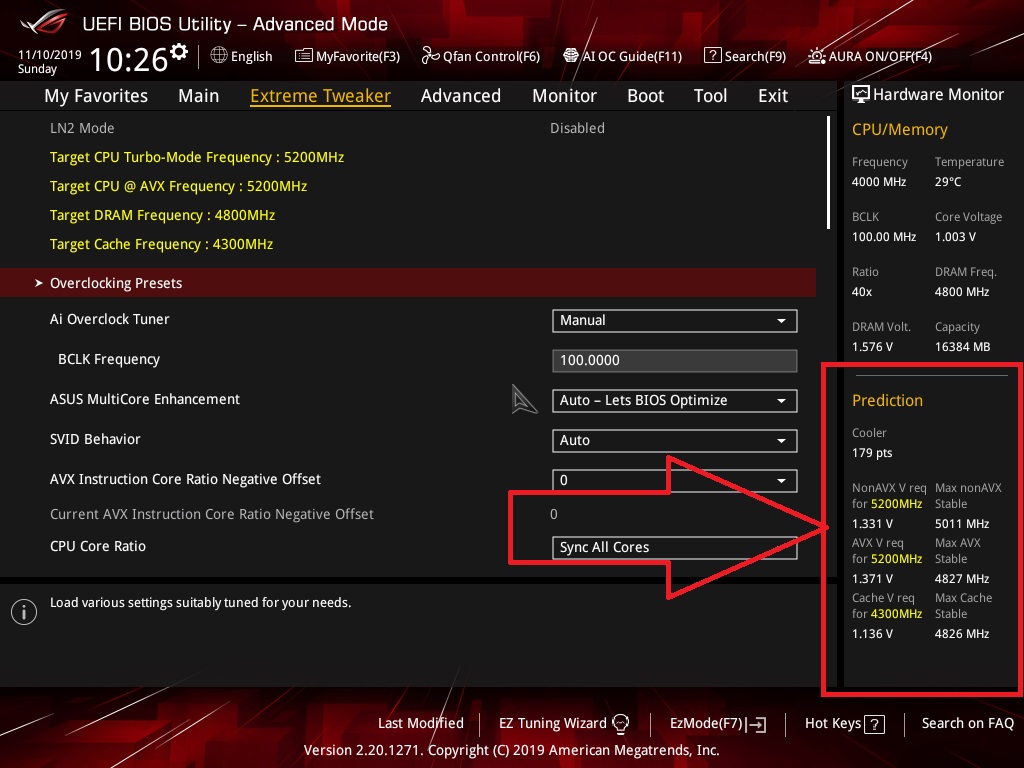Open Search on FAQ link
1024x768 pixels.
click(967, 723)
